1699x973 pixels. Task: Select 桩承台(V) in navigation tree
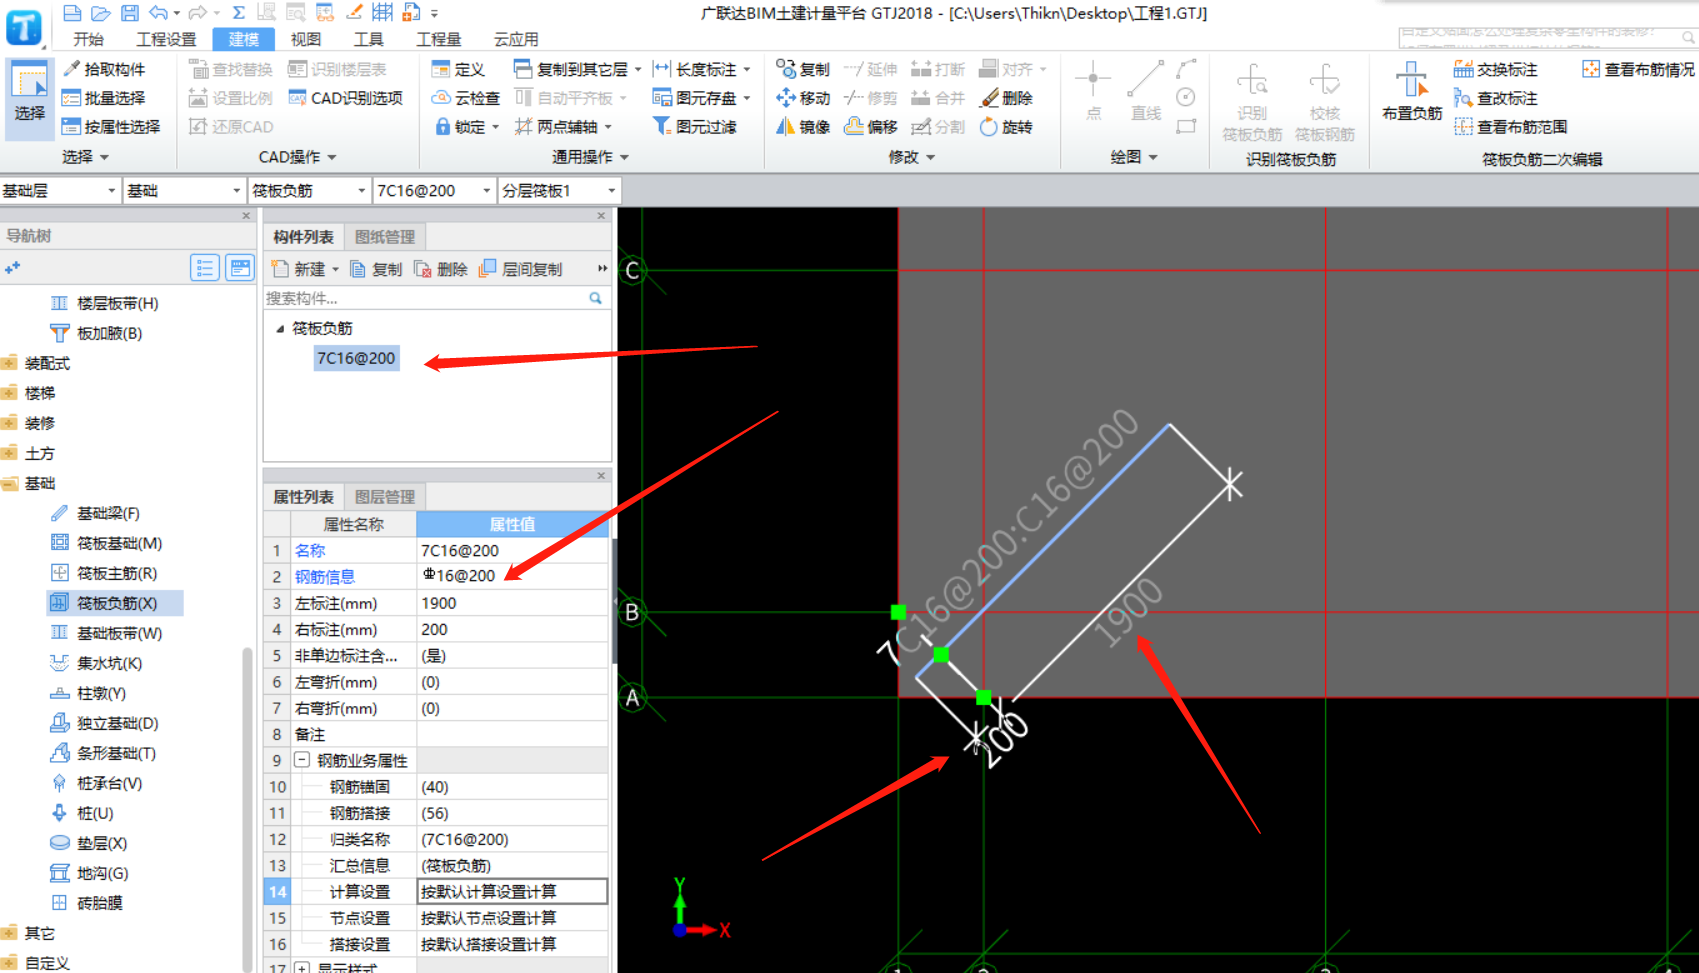[109, 783]
